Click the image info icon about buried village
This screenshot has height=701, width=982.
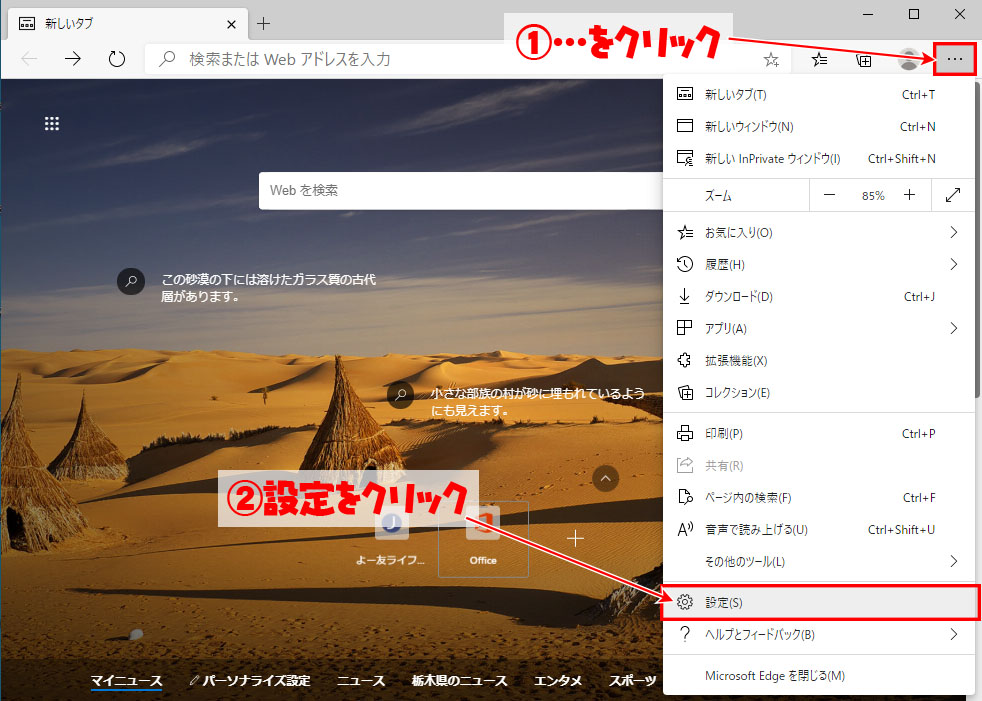pos(401,395)
